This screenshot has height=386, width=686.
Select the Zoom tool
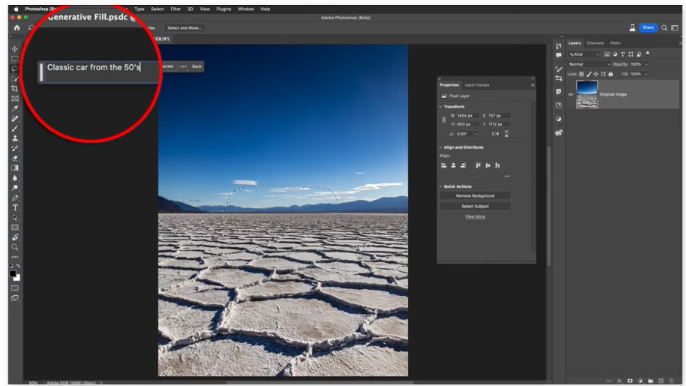click(x=15, y=247)
